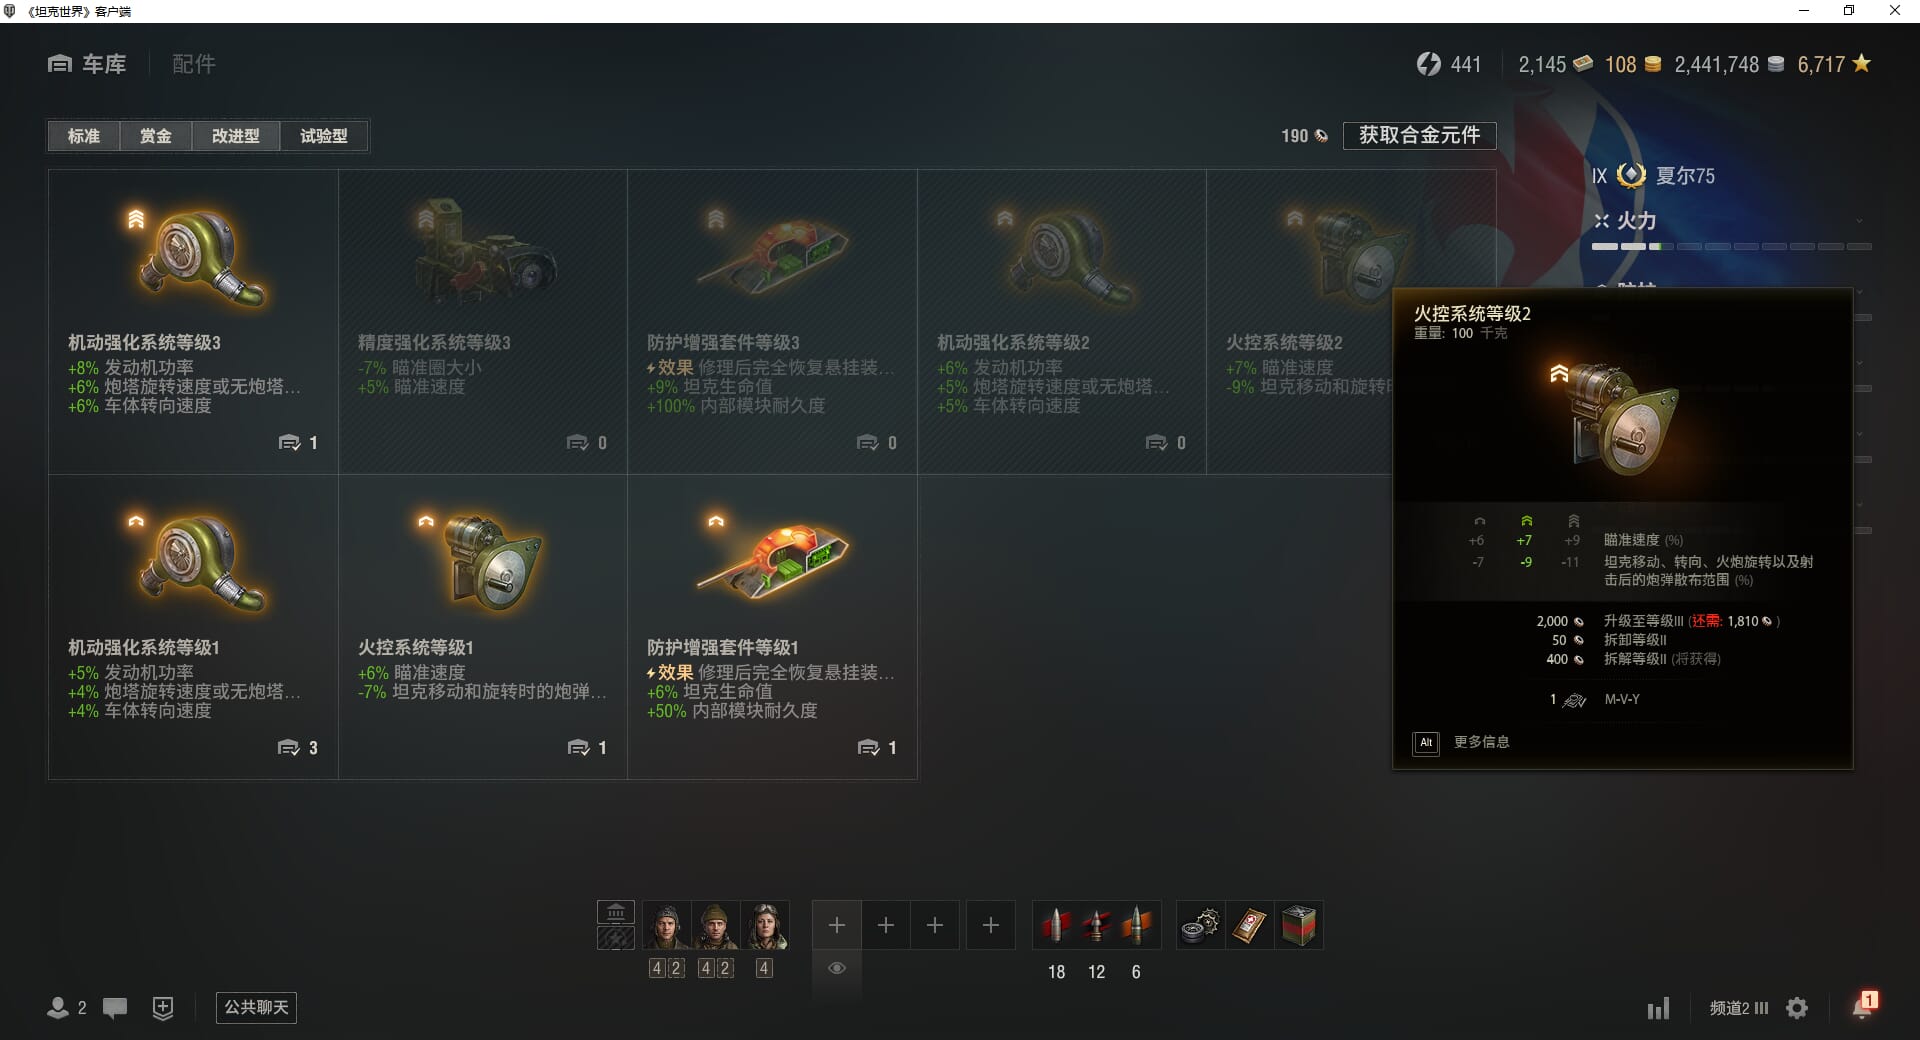1920x1040 pixels.
Task: Select 机动强化系统等级3 equipment card
Action: (x=193, y=321)
